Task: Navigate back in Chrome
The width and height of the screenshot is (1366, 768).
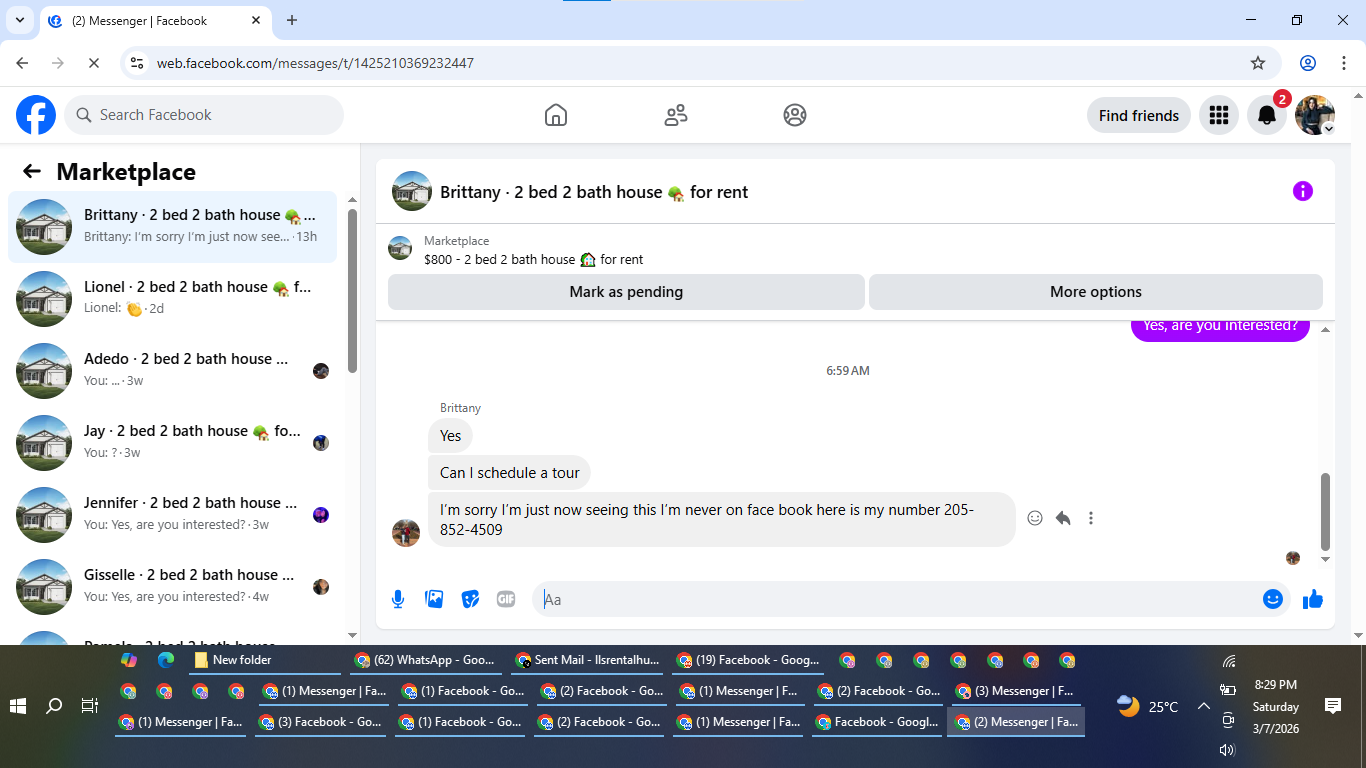Action: tap(22, 63)
